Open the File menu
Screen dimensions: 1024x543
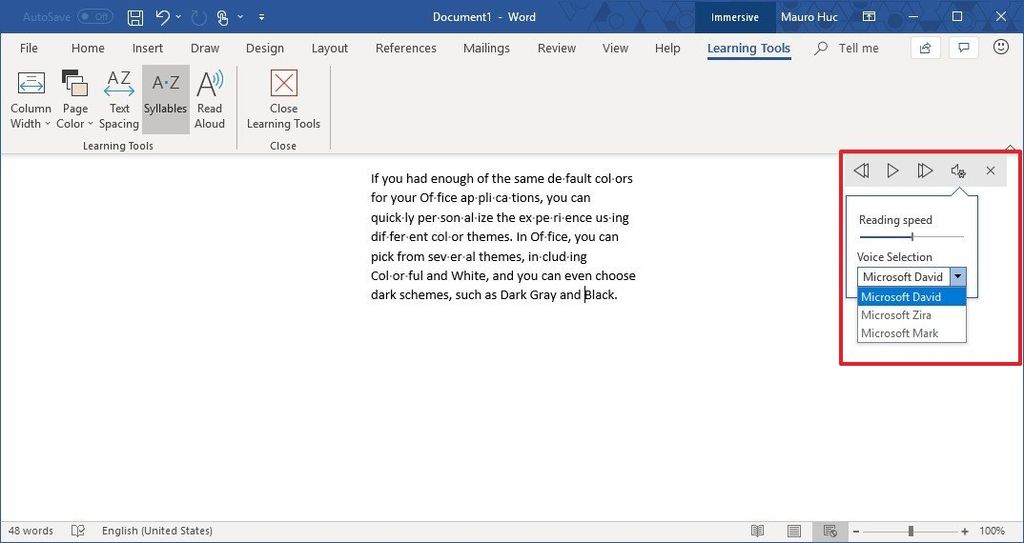[29, 48]
